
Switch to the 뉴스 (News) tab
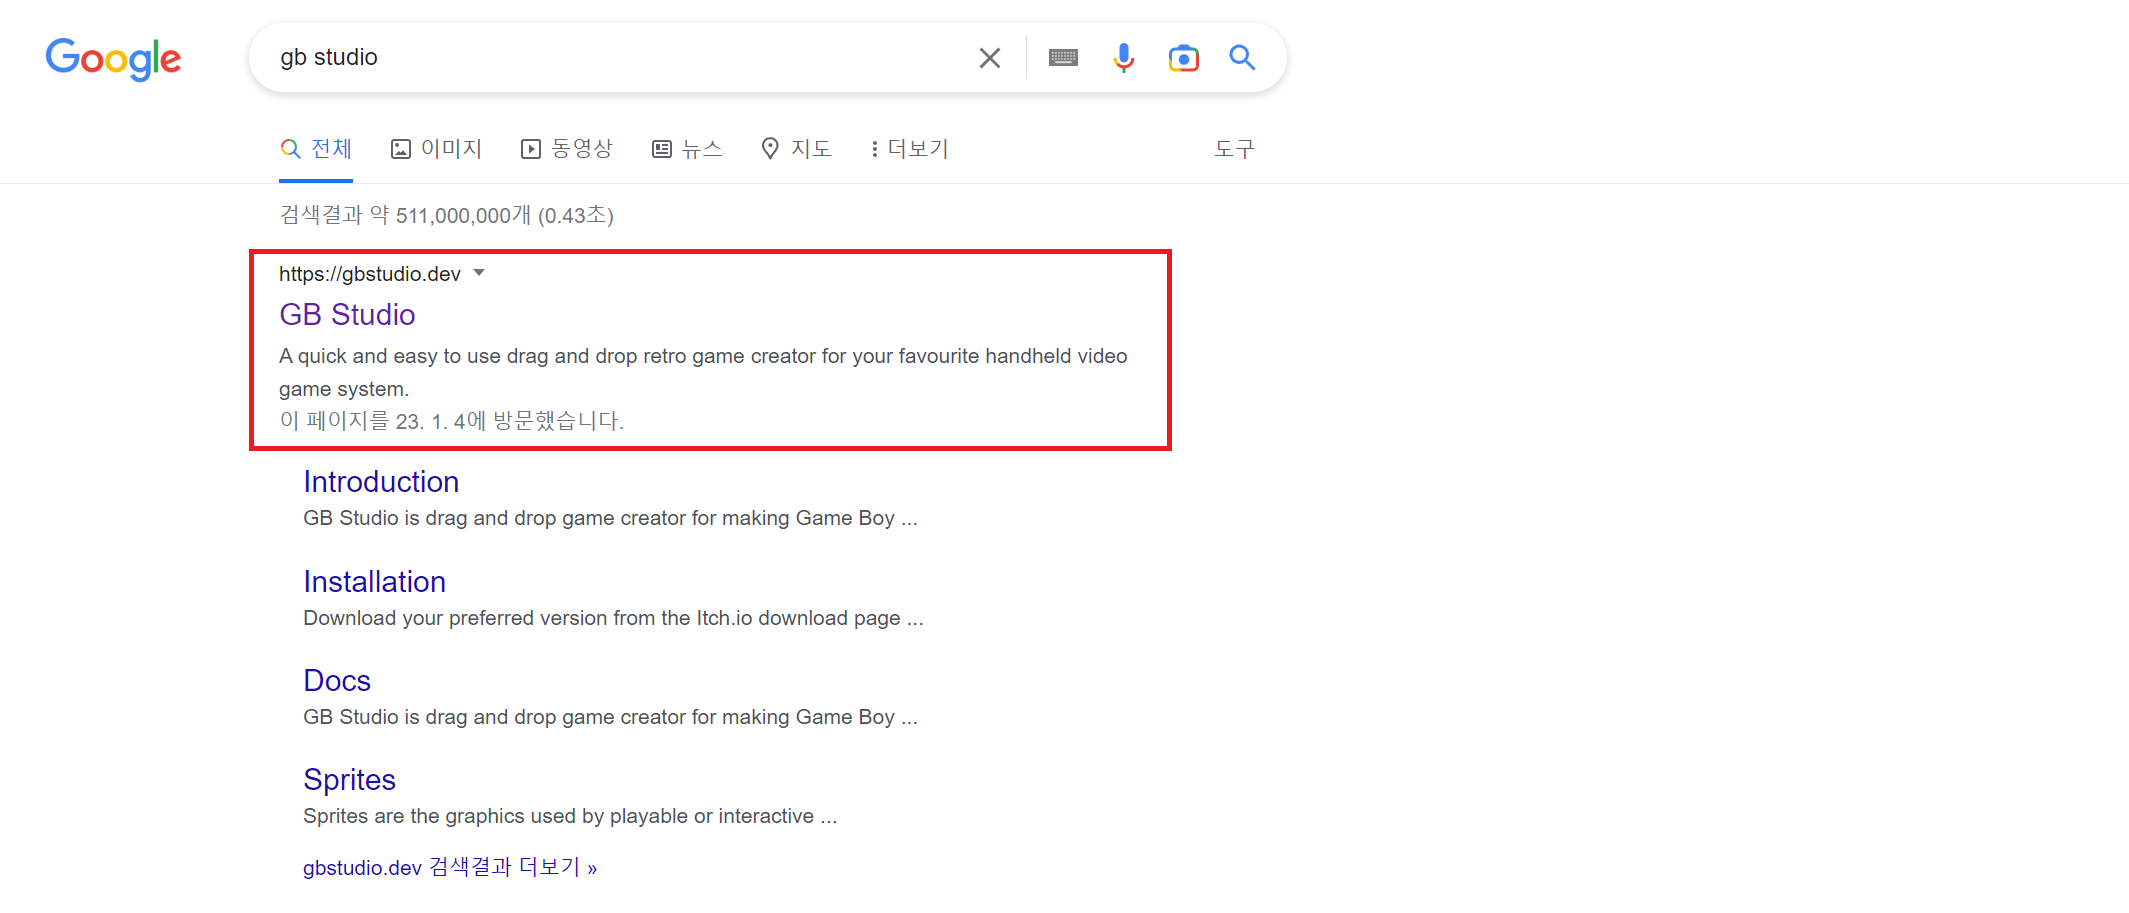686,149
